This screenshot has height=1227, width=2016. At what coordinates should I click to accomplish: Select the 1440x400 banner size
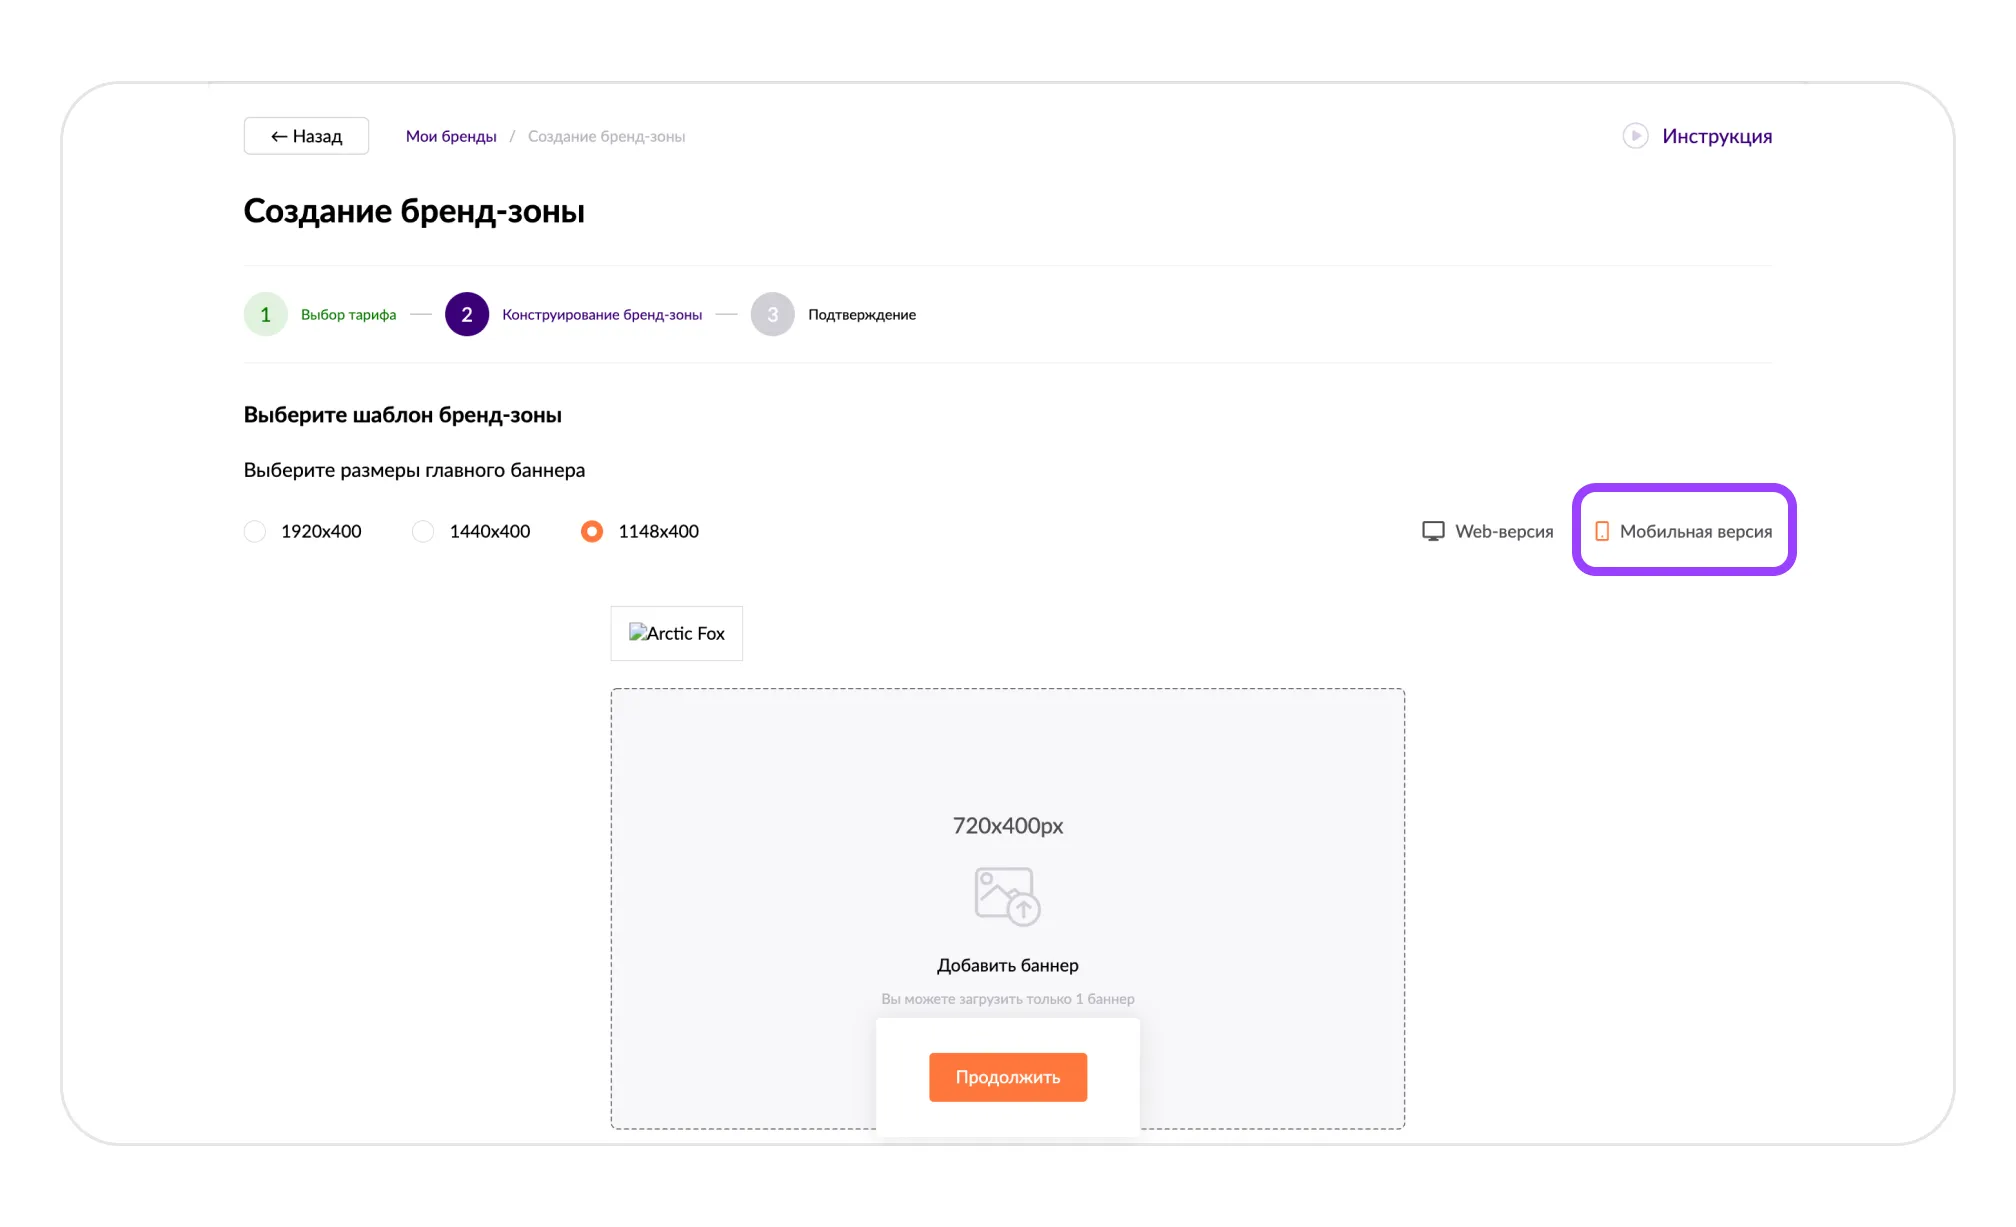pyautogui.click(x=424, y=531)
